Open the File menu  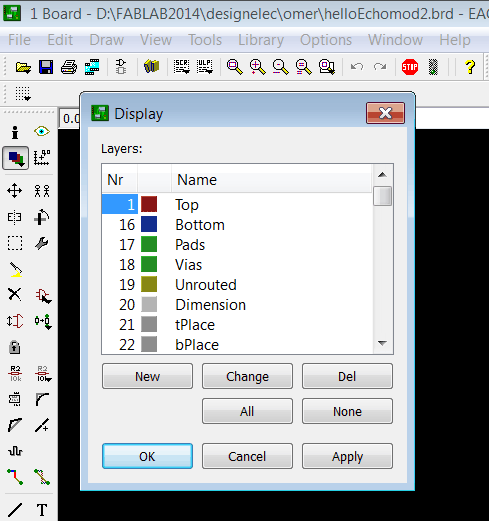tap(19, 40)
